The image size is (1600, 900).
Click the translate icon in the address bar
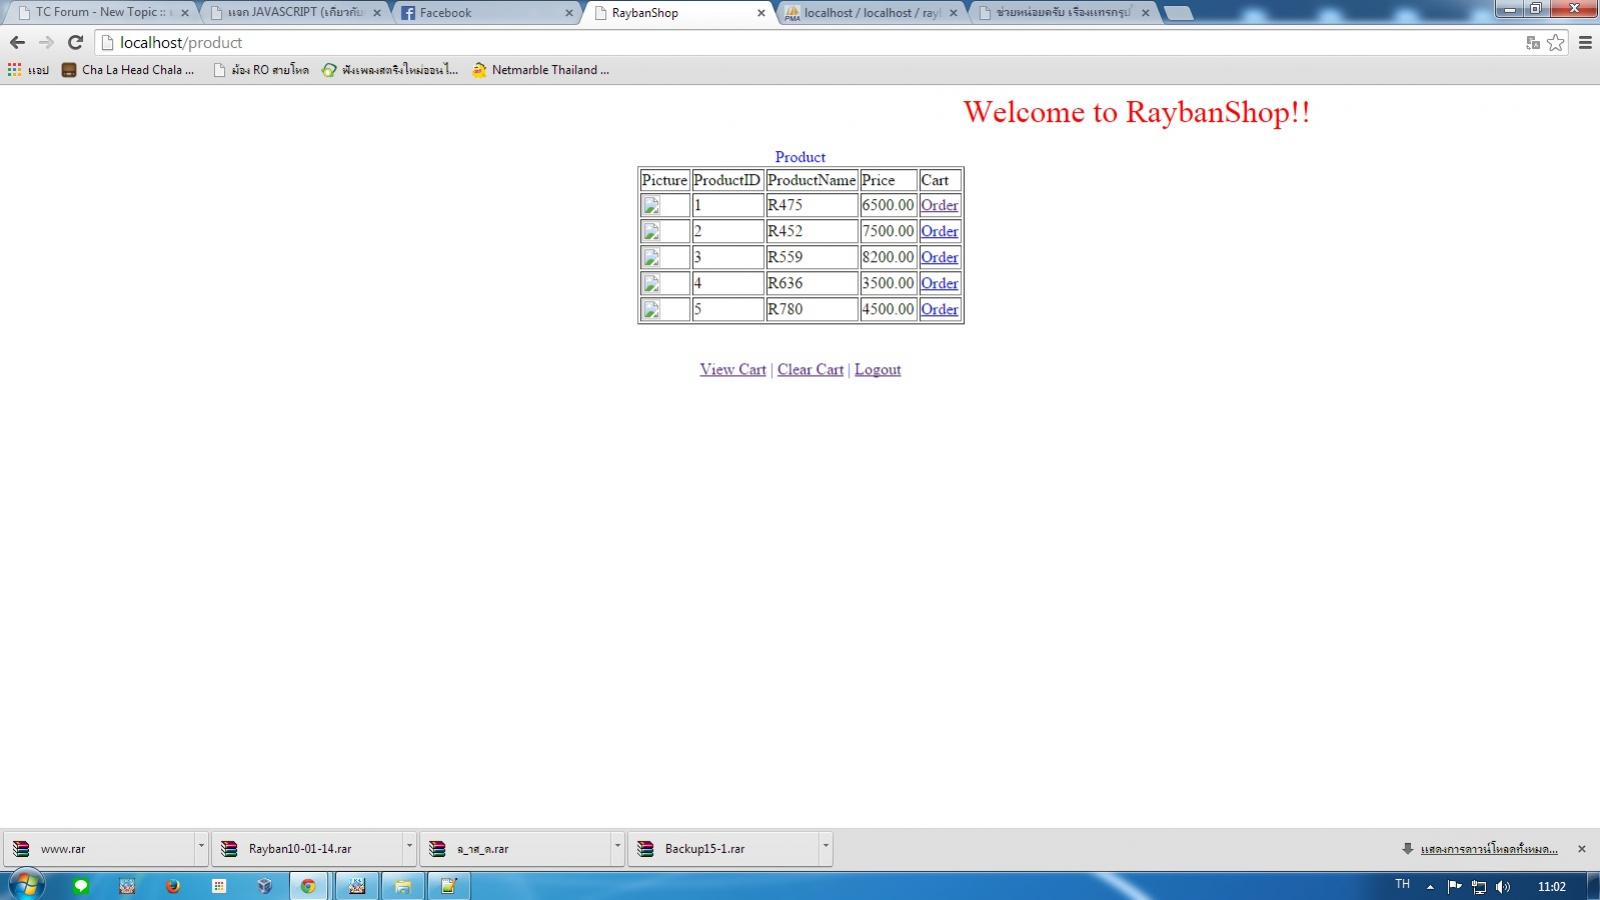[1533, 42]
